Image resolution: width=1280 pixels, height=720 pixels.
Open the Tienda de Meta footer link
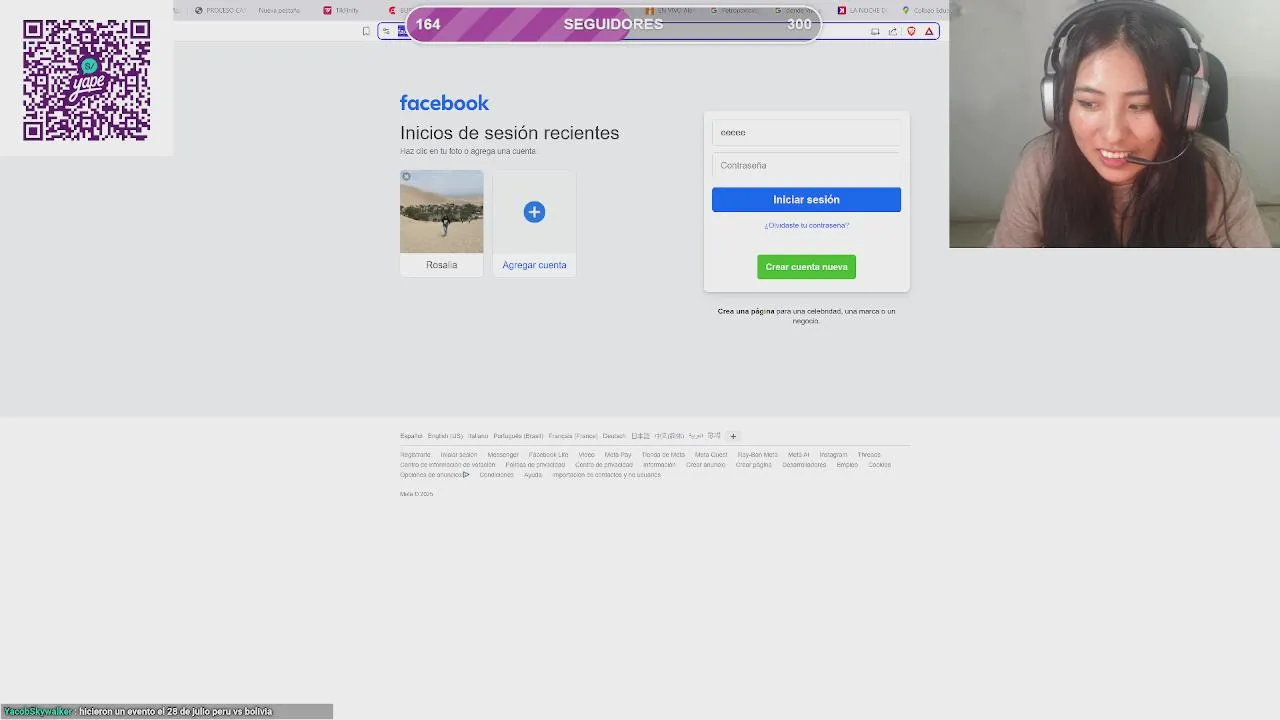[663, 455]
